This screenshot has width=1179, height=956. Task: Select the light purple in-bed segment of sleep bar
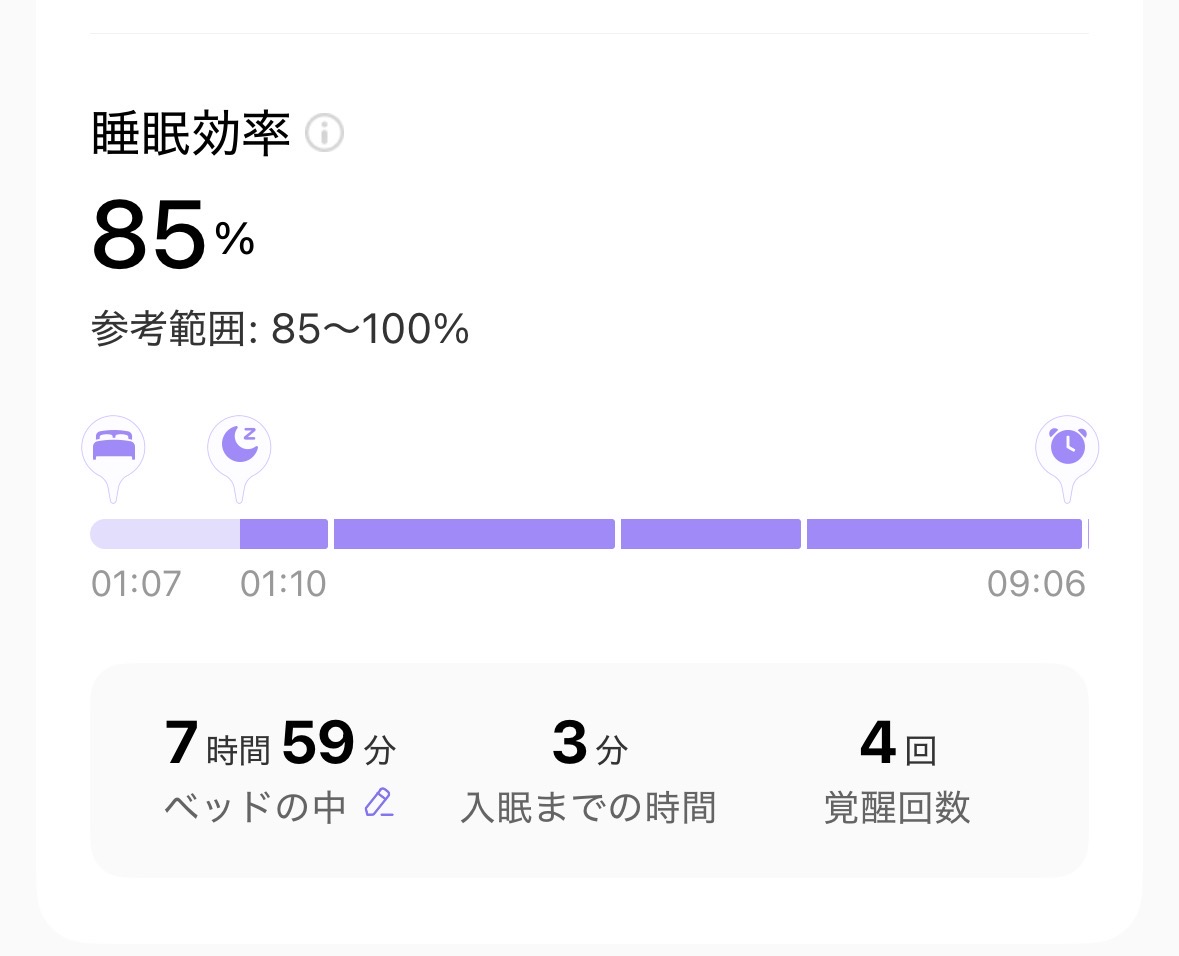point(165,534)
